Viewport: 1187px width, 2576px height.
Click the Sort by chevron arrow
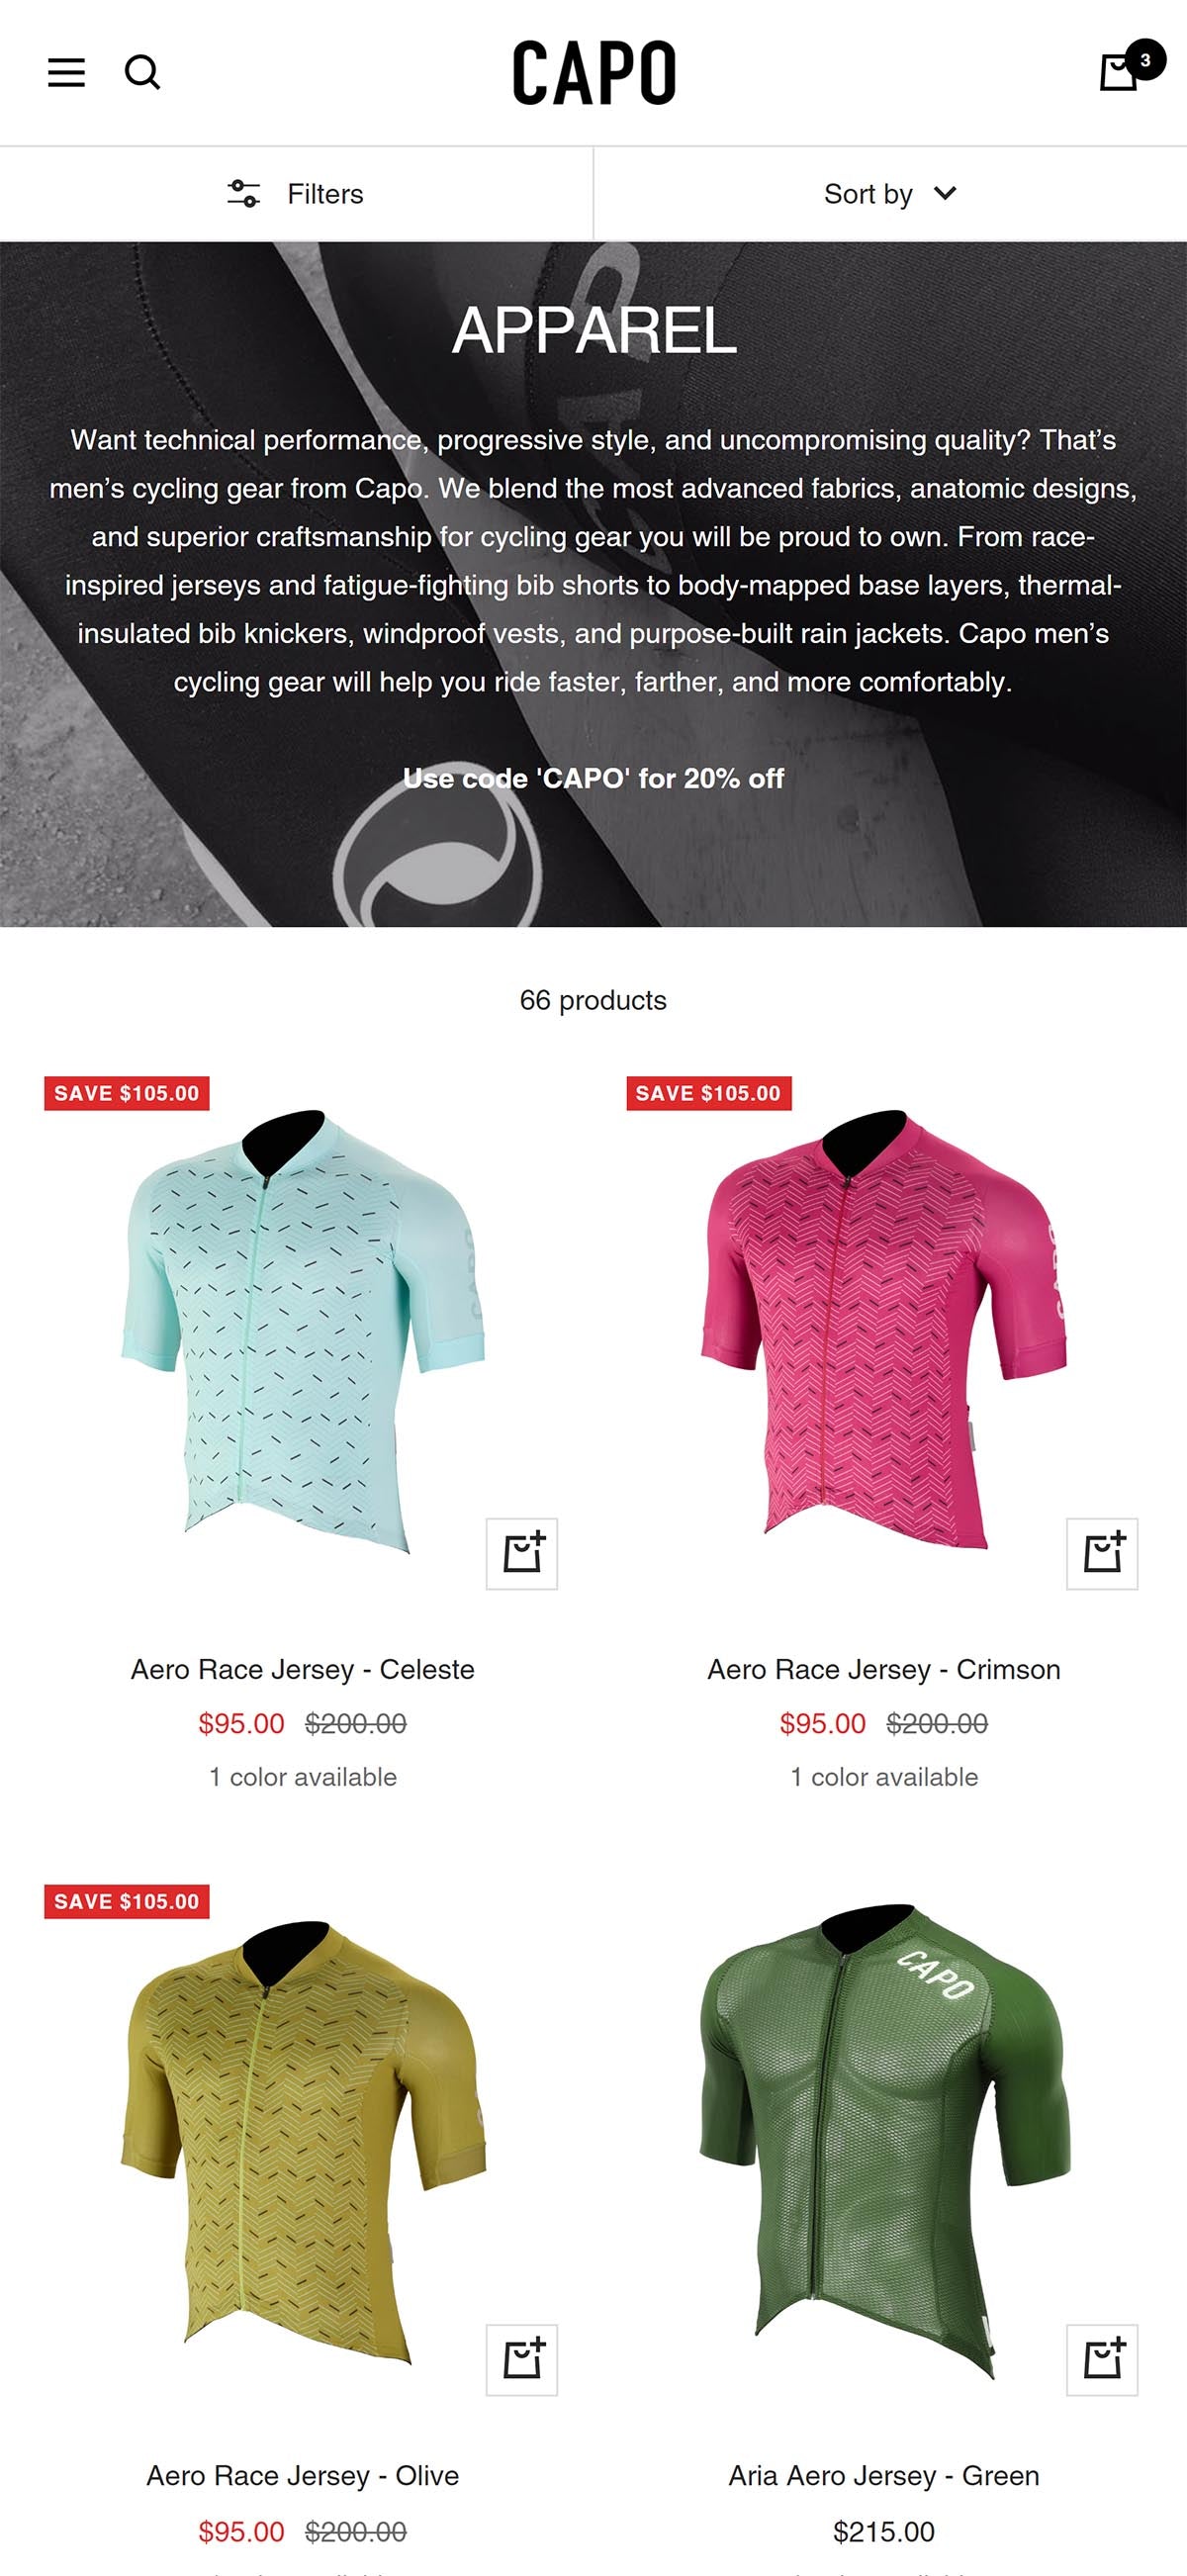945,193
